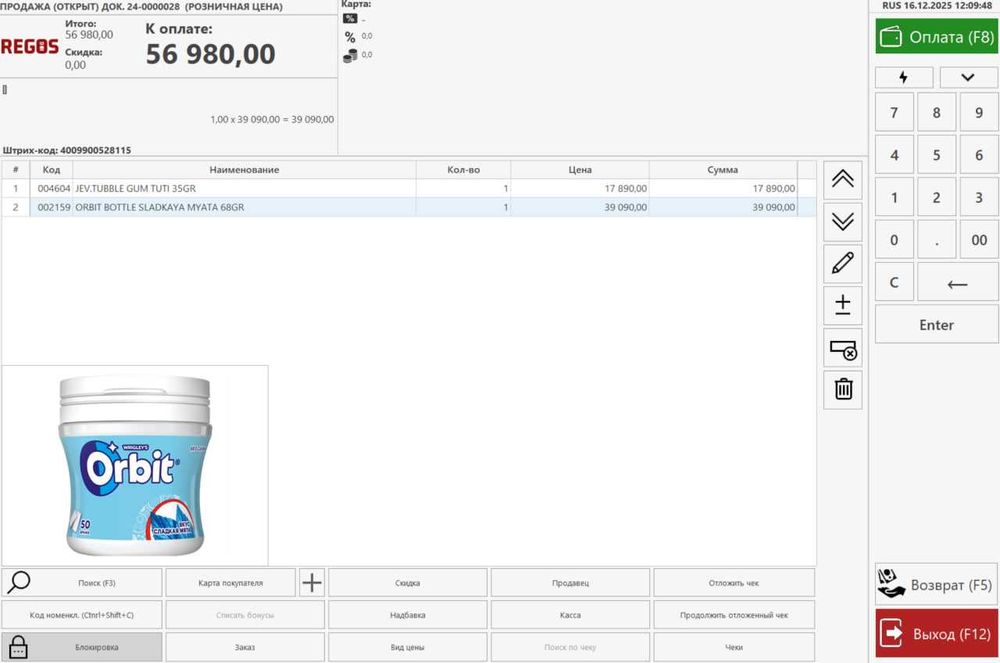Click the Вид цены price type button
This screenshot has height=663, width=1000.
(408, 647)
